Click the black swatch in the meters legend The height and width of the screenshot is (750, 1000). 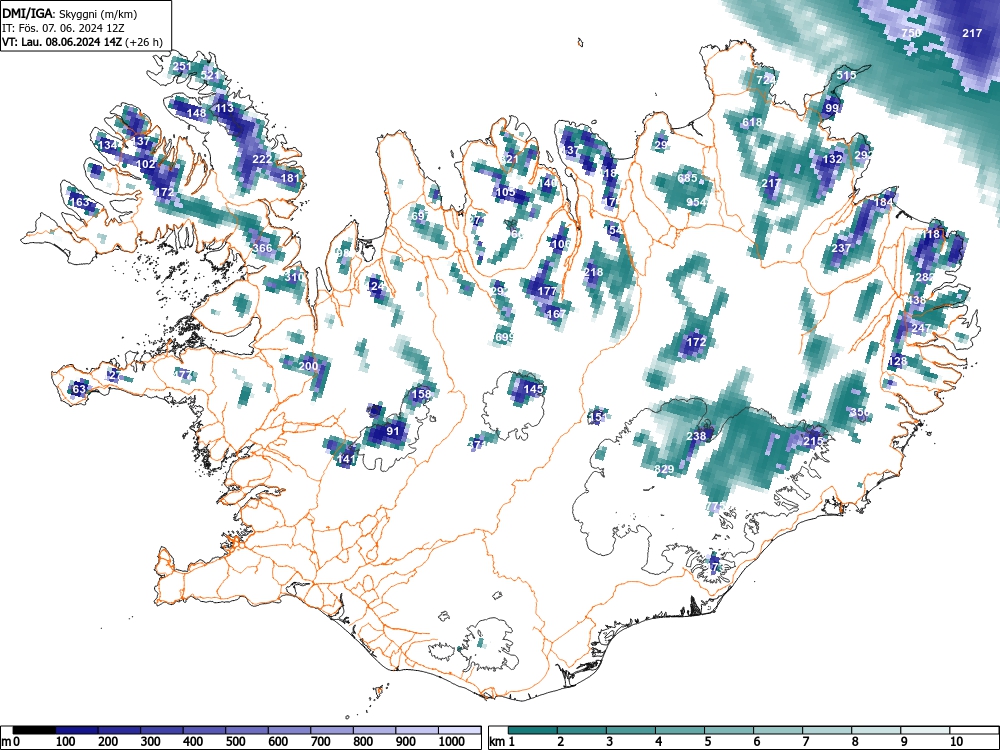point(34,730)
